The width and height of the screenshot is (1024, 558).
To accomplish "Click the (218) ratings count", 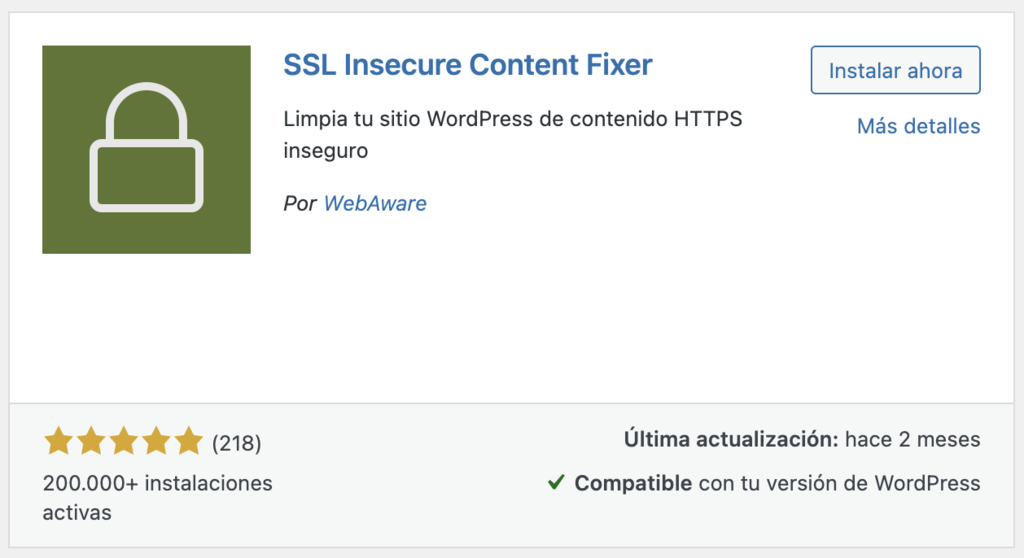I will 237,442.
